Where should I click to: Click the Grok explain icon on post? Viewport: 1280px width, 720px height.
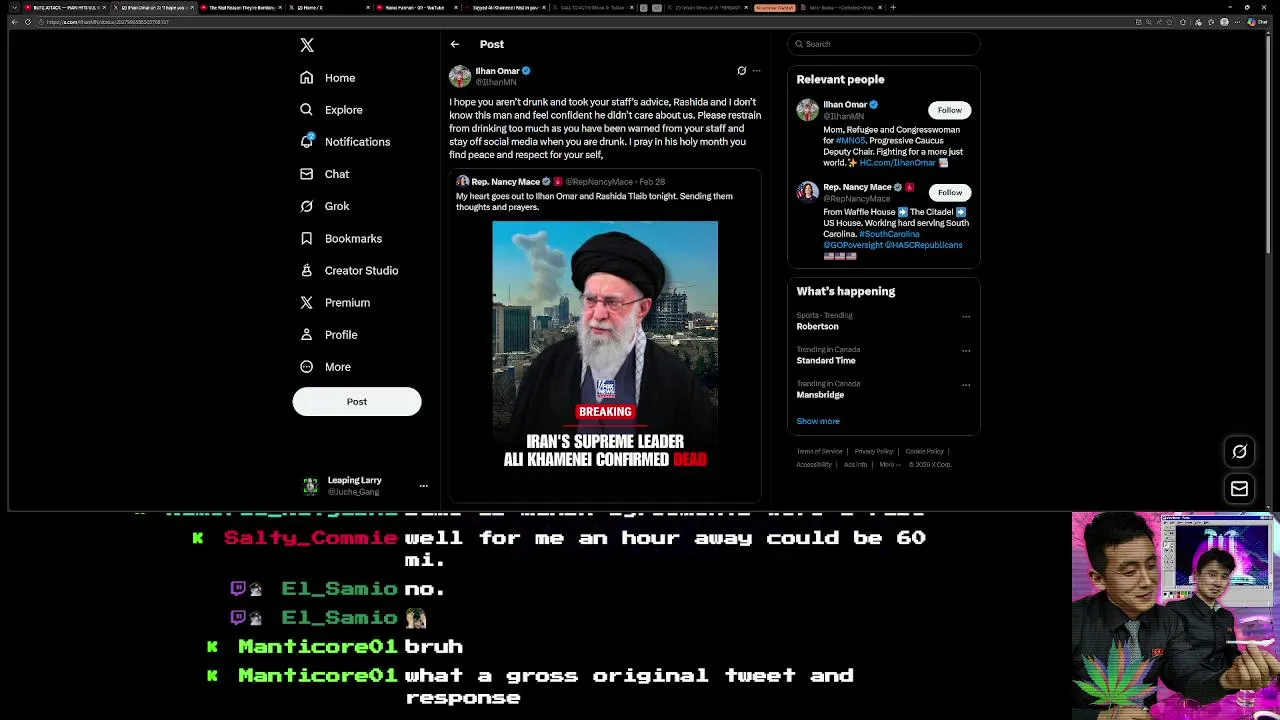point(741,71)
